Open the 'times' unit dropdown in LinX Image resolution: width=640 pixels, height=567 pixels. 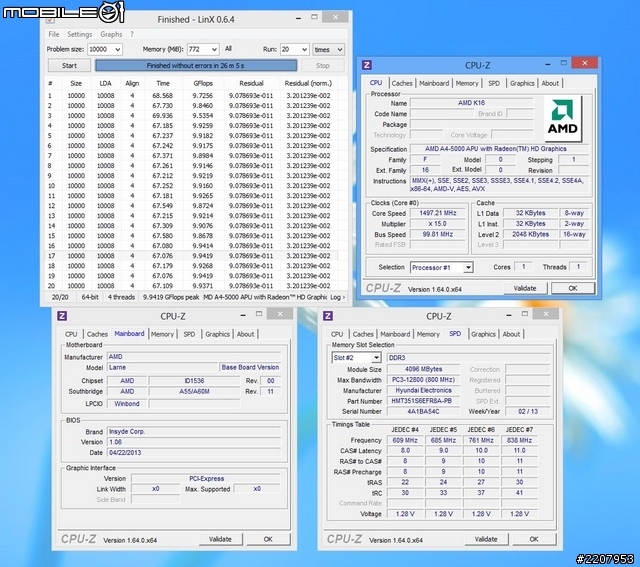[328, 49]
